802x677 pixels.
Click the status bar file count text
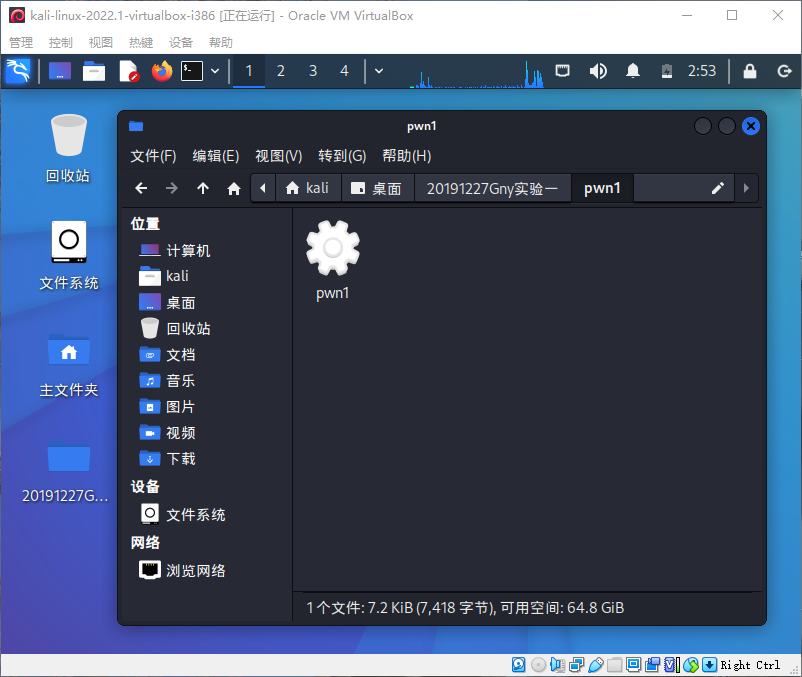coord(465,607)
